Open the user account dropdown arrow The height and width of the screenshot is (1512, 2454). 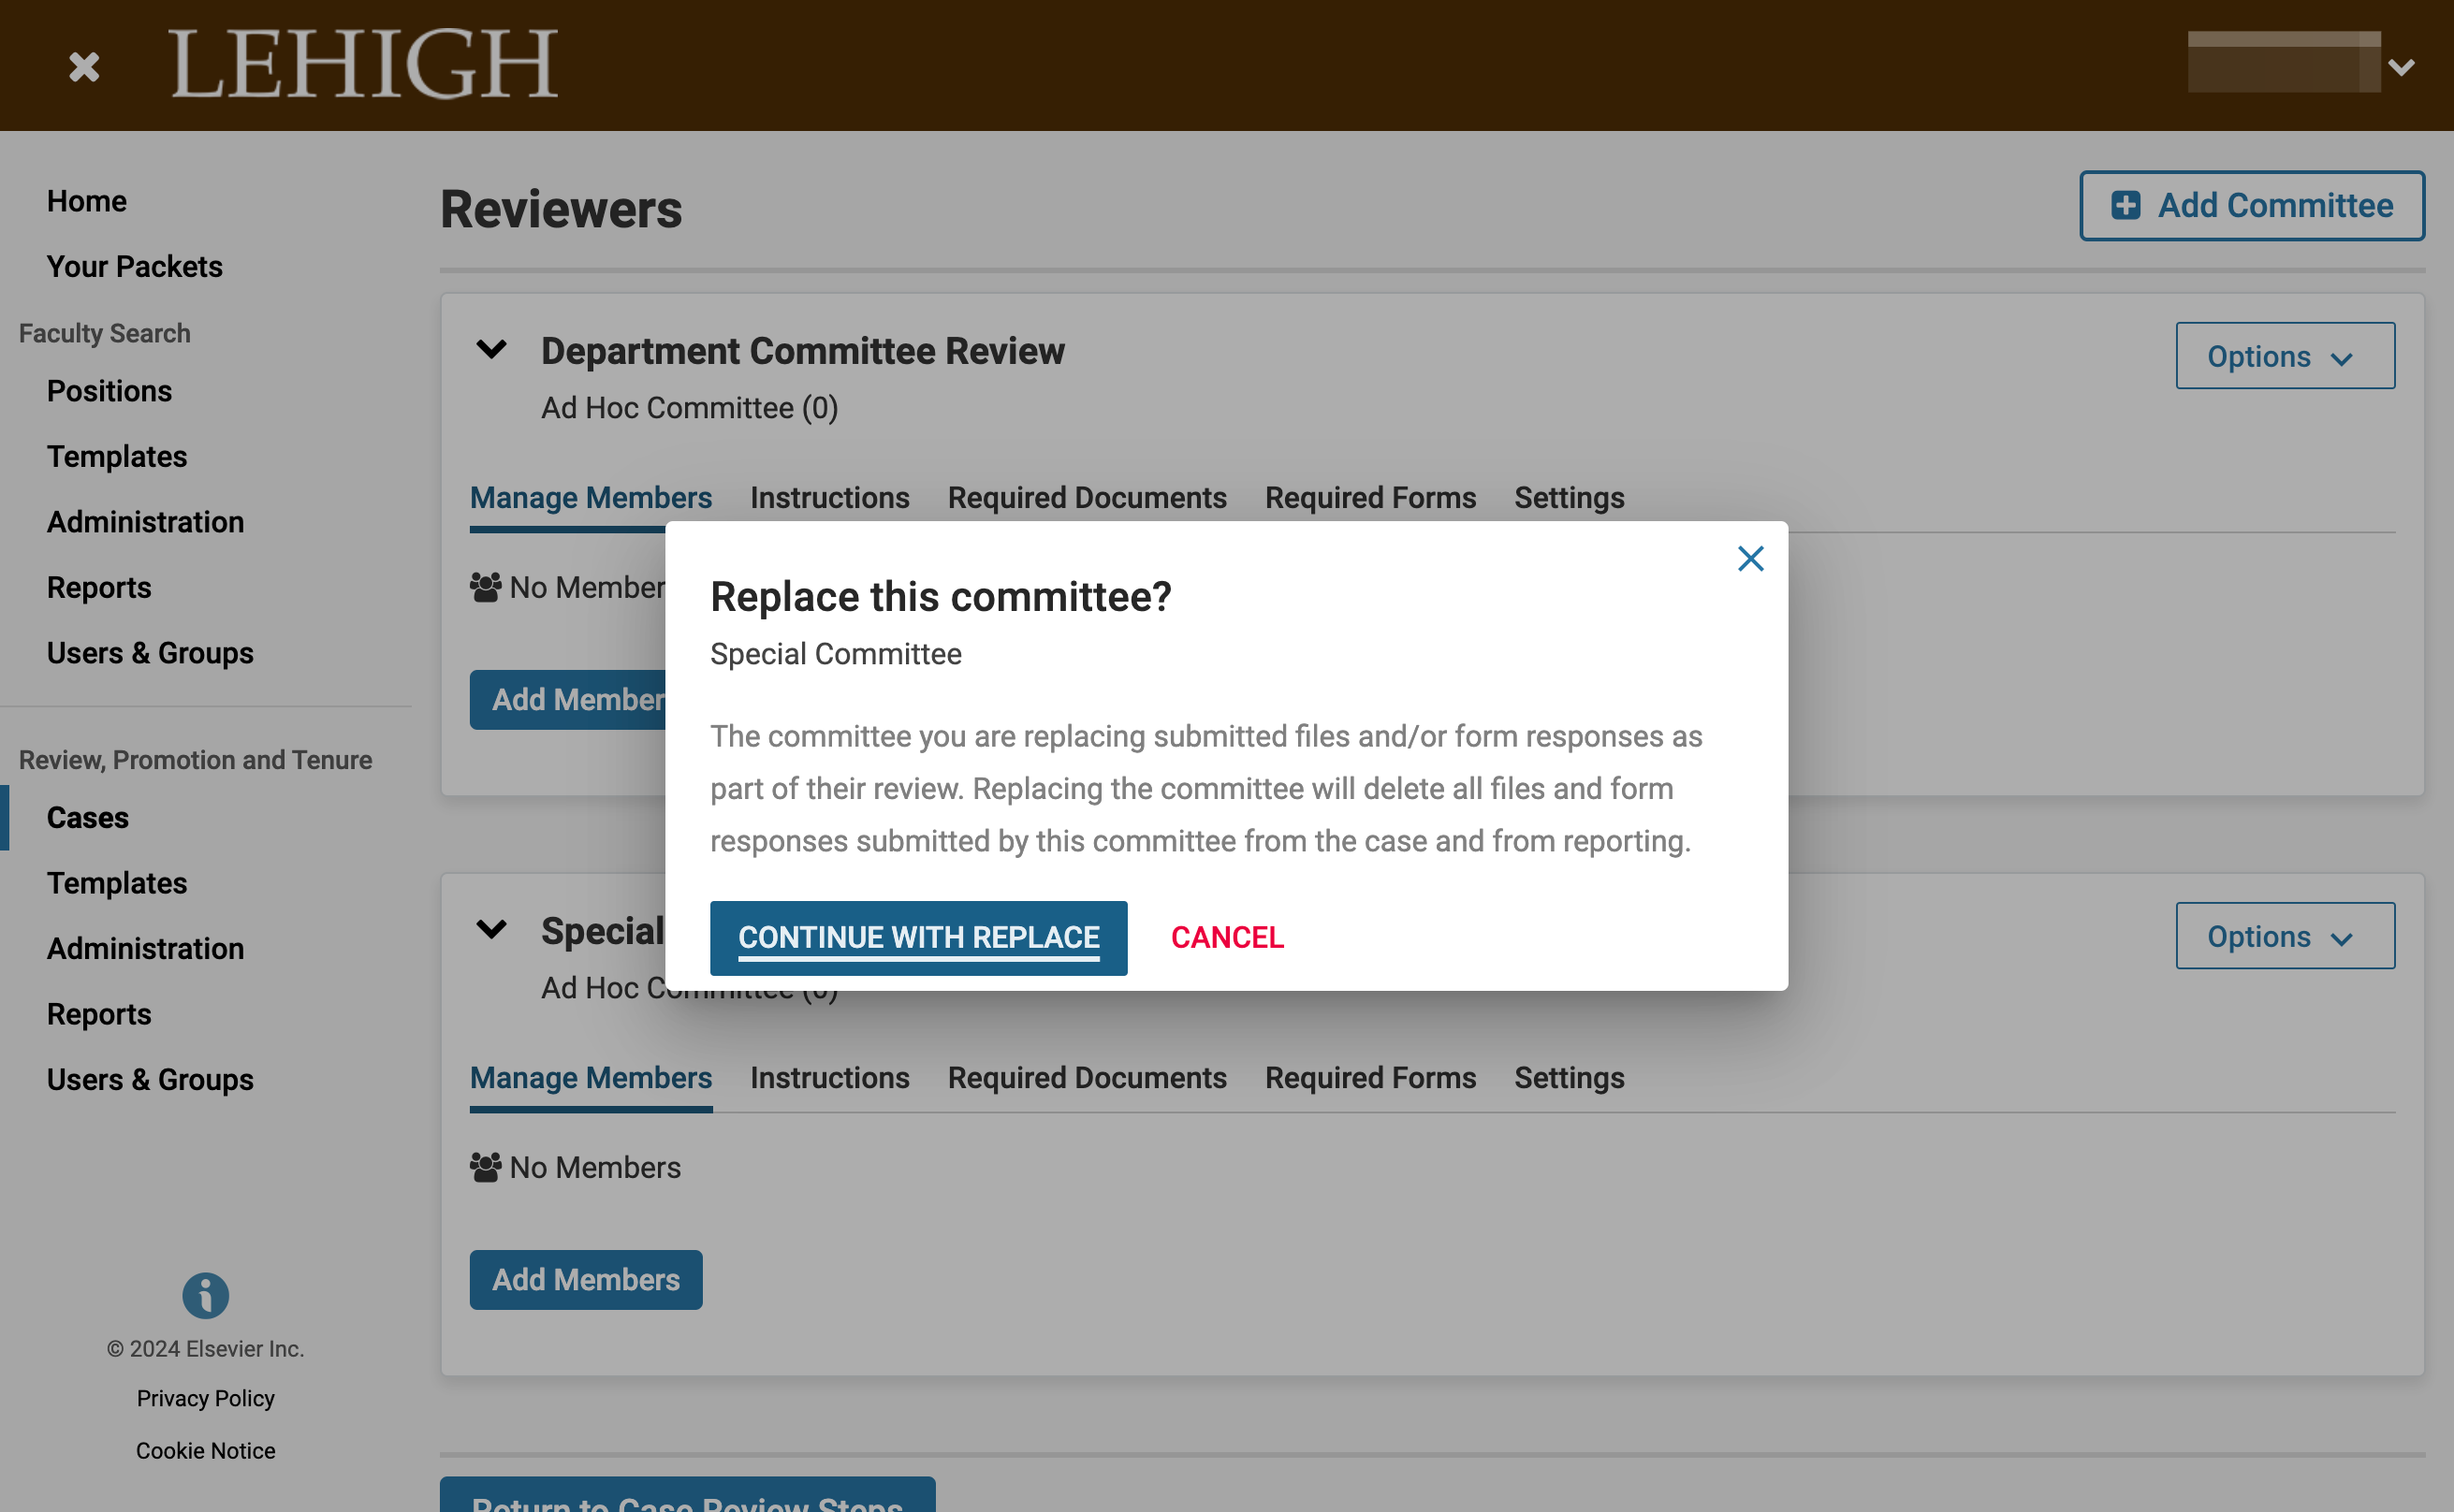(x=2402, y=67)
